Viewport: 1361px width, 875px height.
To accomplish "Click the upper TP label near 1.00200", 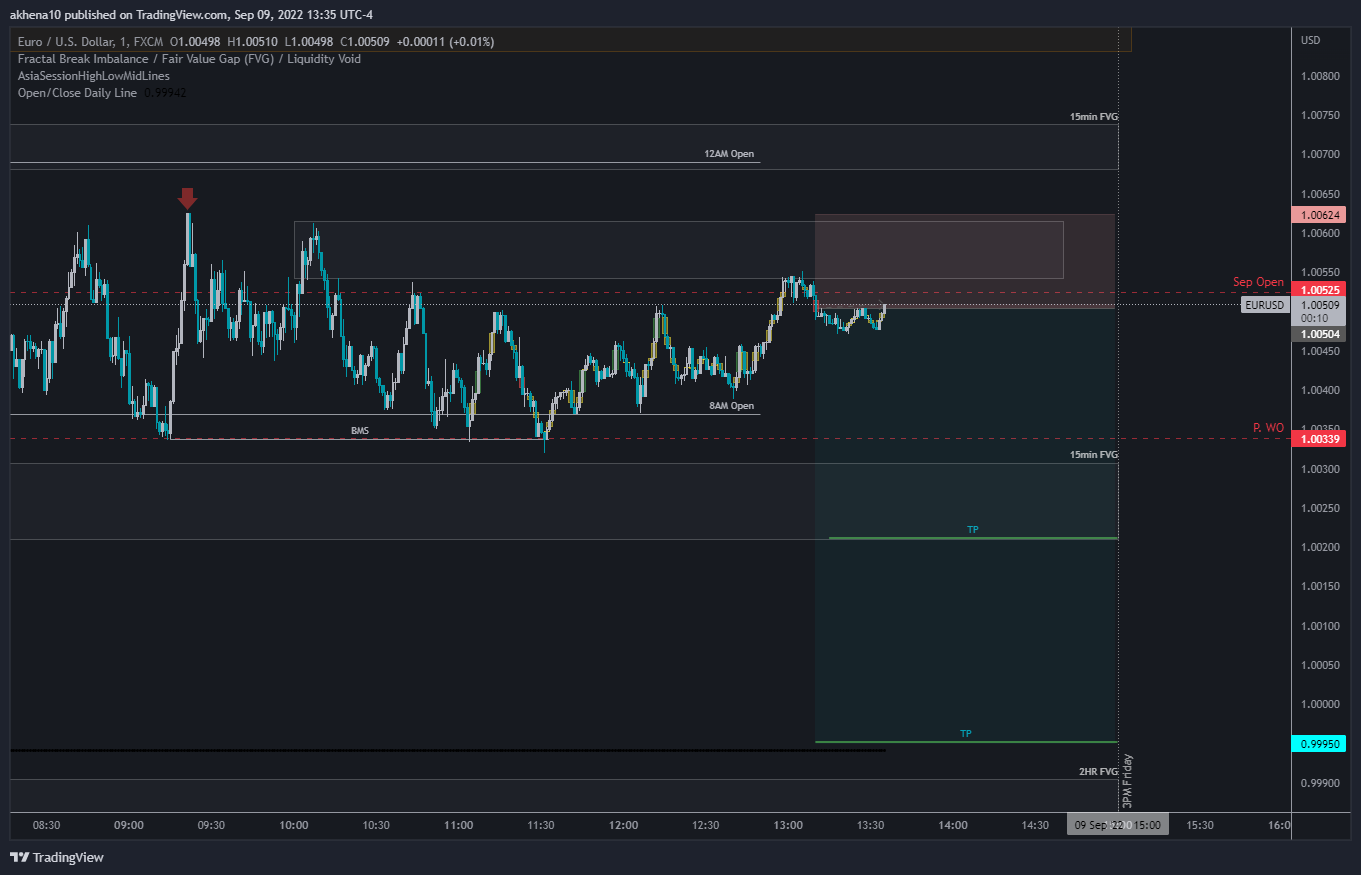I will [x=972, y=529].
